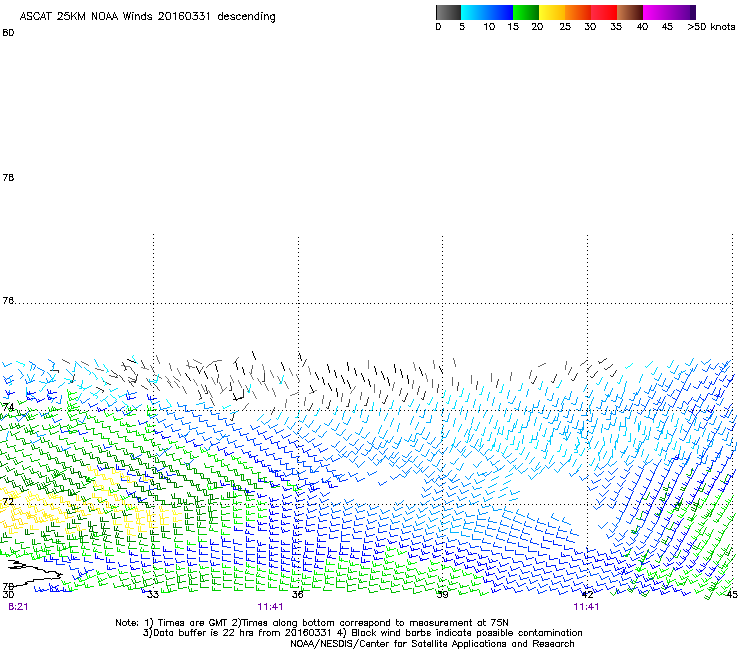The image size is (740, 650).
Task: Pick the brown 35-40 knots legend segment
Action: [630, 12]
